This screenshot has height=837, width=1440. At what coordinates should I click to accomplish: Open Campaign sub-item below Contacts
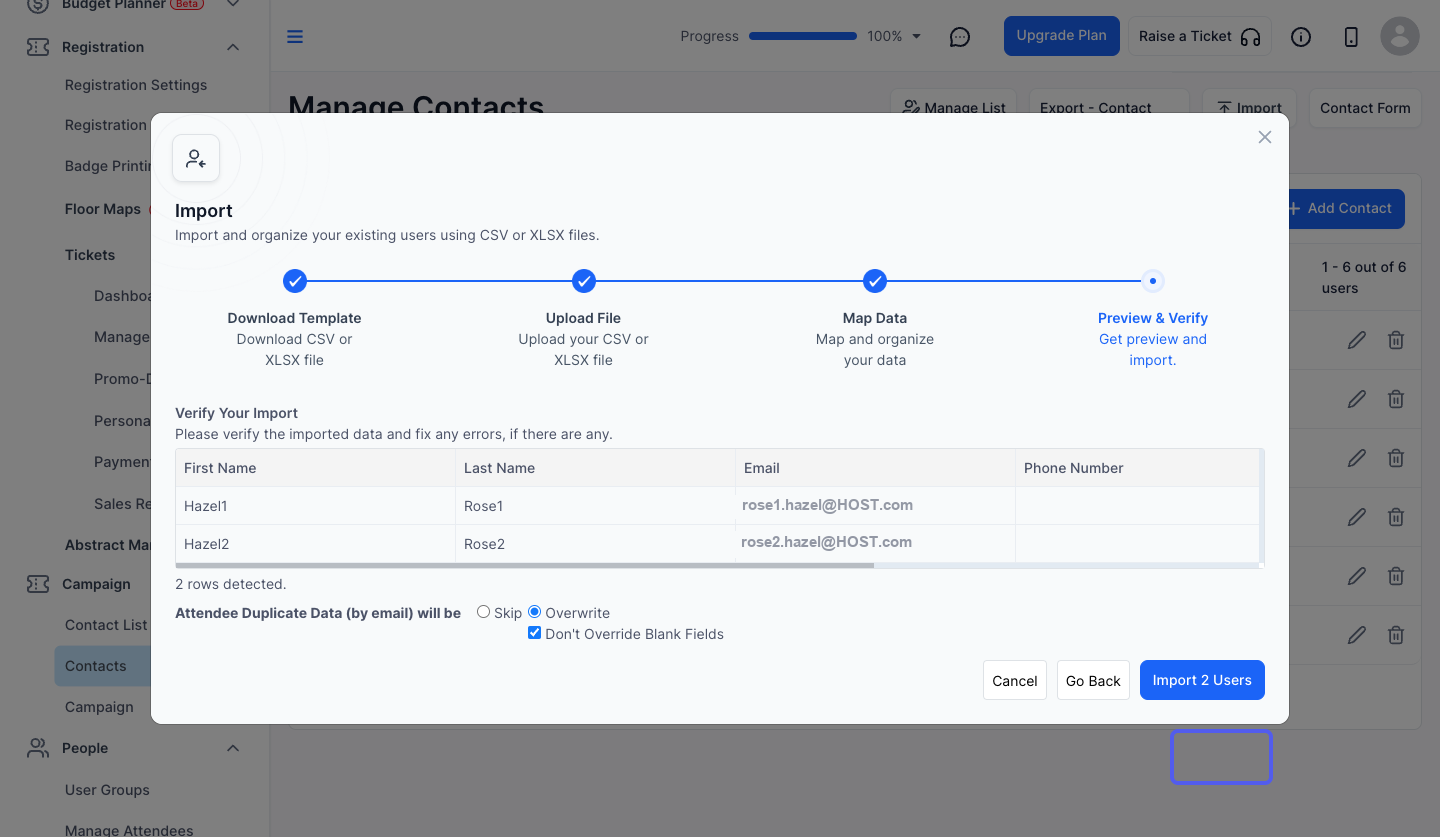pos(99,707)
